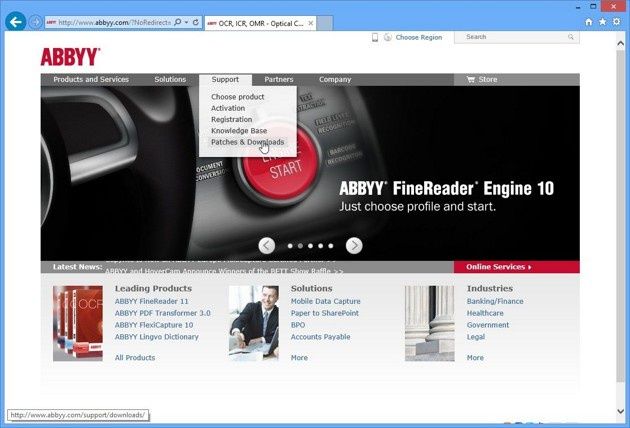Open the Choose Region link
The width and height of the screenshot is (630, 428).
pos(419,37)
